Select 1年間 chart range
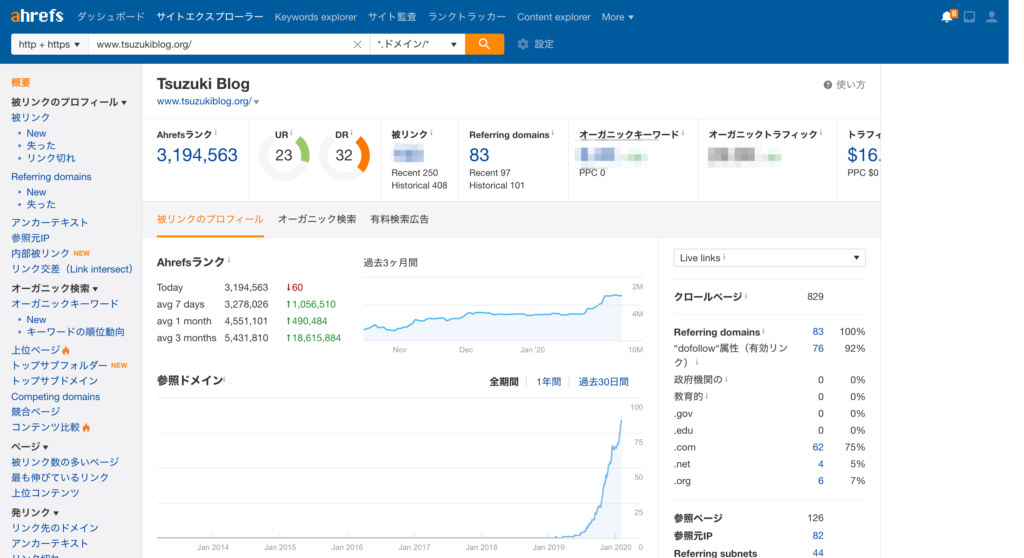1024x558 pixels. coord(549,382)
